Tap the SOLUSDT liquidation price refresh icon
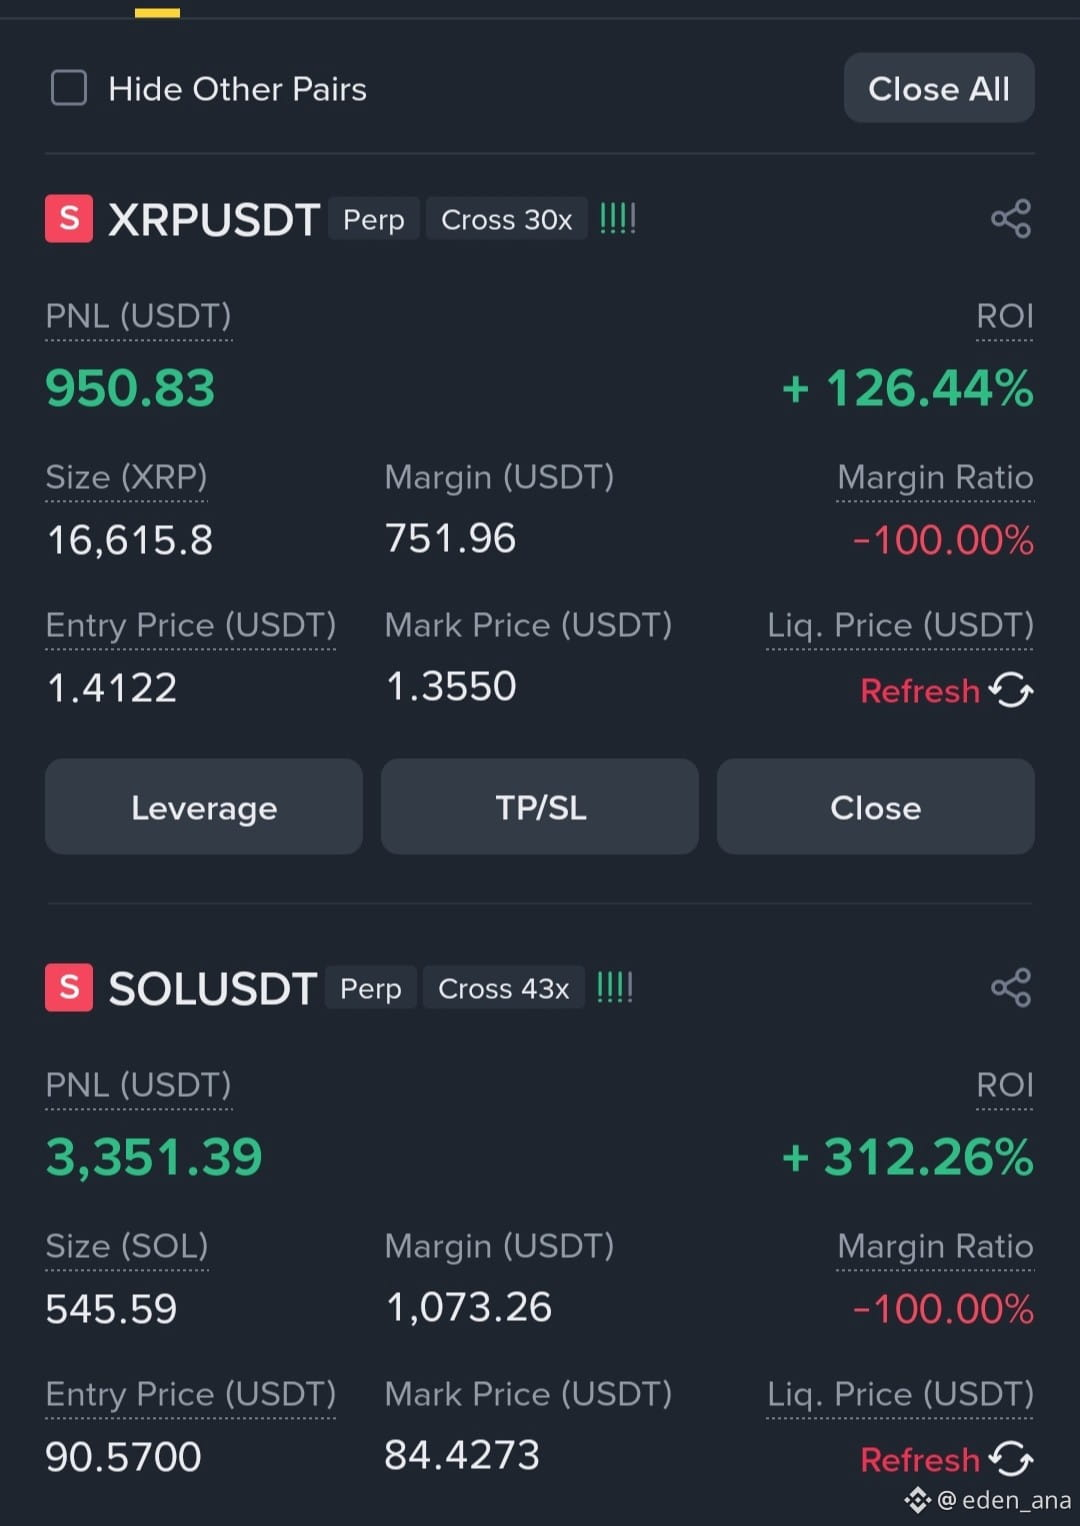 1011,1459
